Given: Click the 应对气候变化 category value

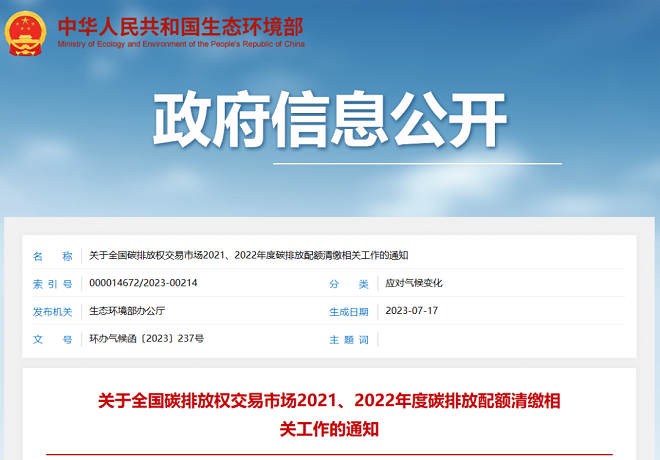Looking at the screenshot, I should tap(413, 283).
